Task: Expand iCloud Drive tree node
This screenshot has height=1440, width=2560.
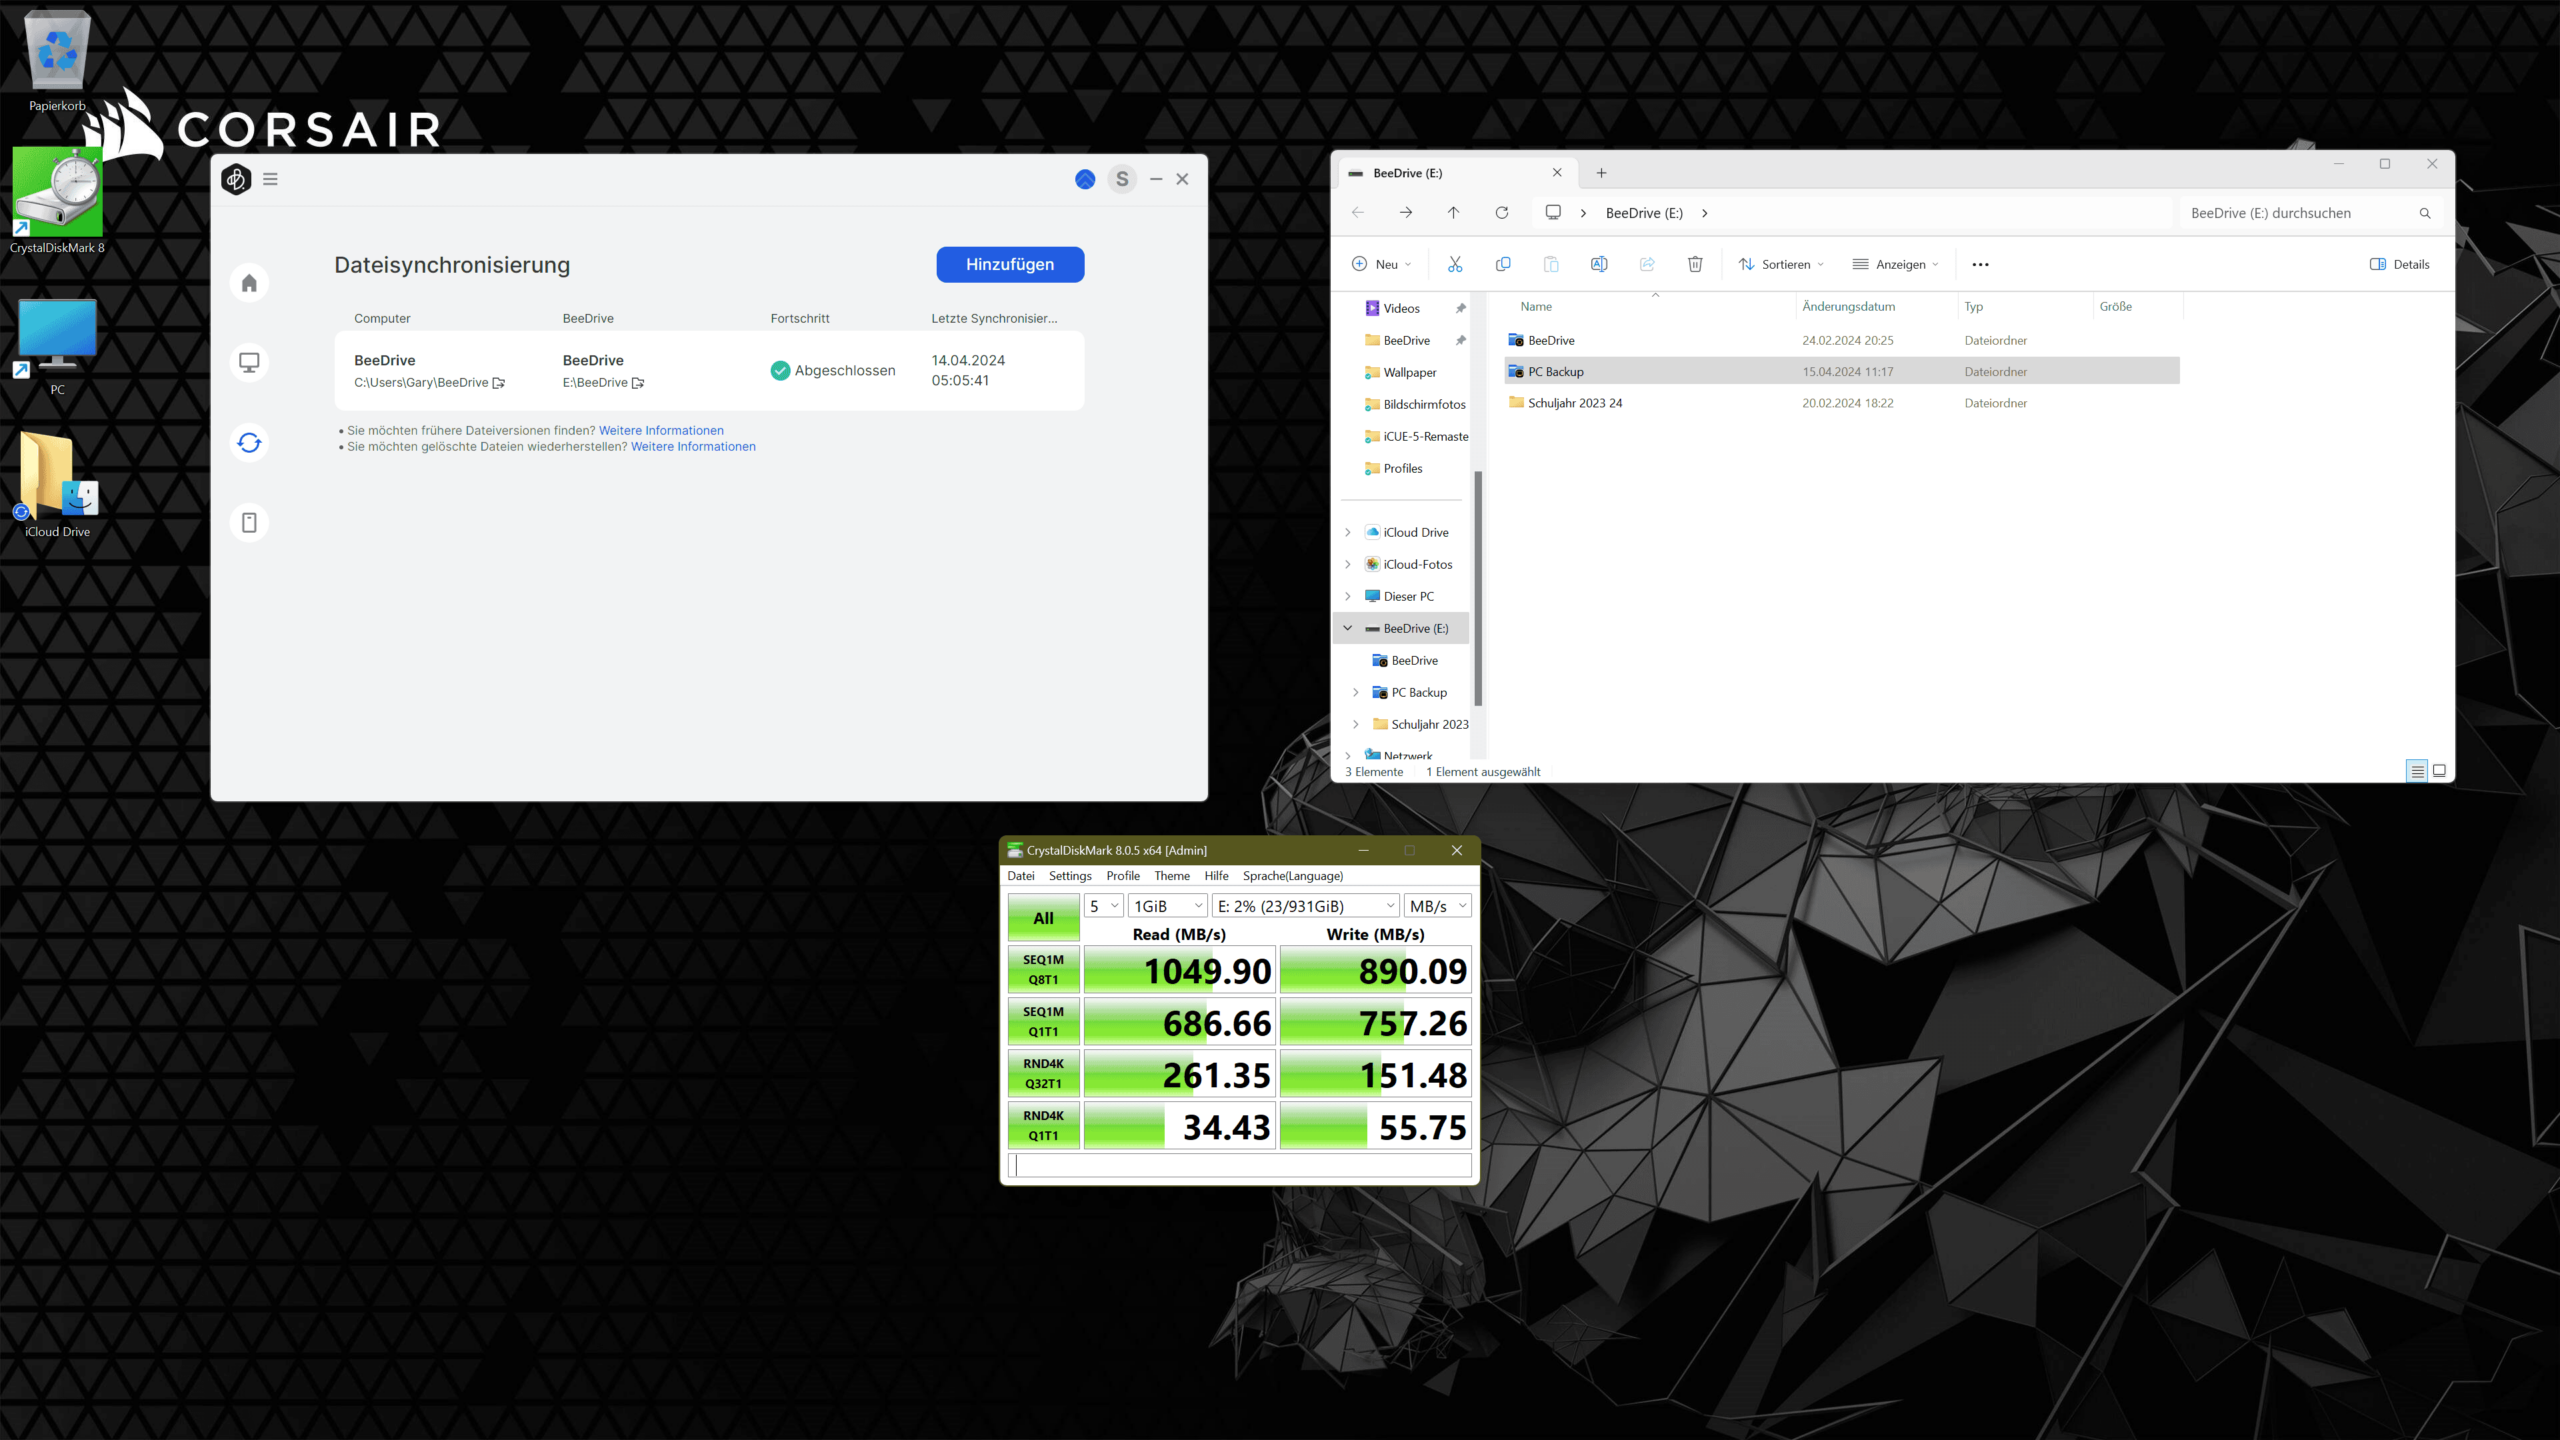Action: coord(1348,533)
